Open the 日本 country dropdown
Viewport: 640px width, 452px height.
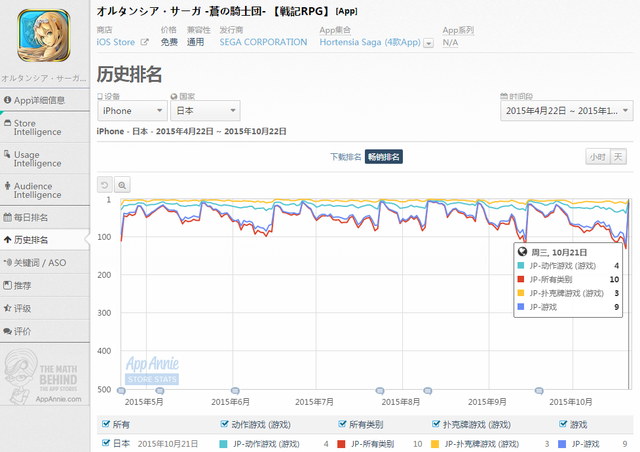[205, 111]
